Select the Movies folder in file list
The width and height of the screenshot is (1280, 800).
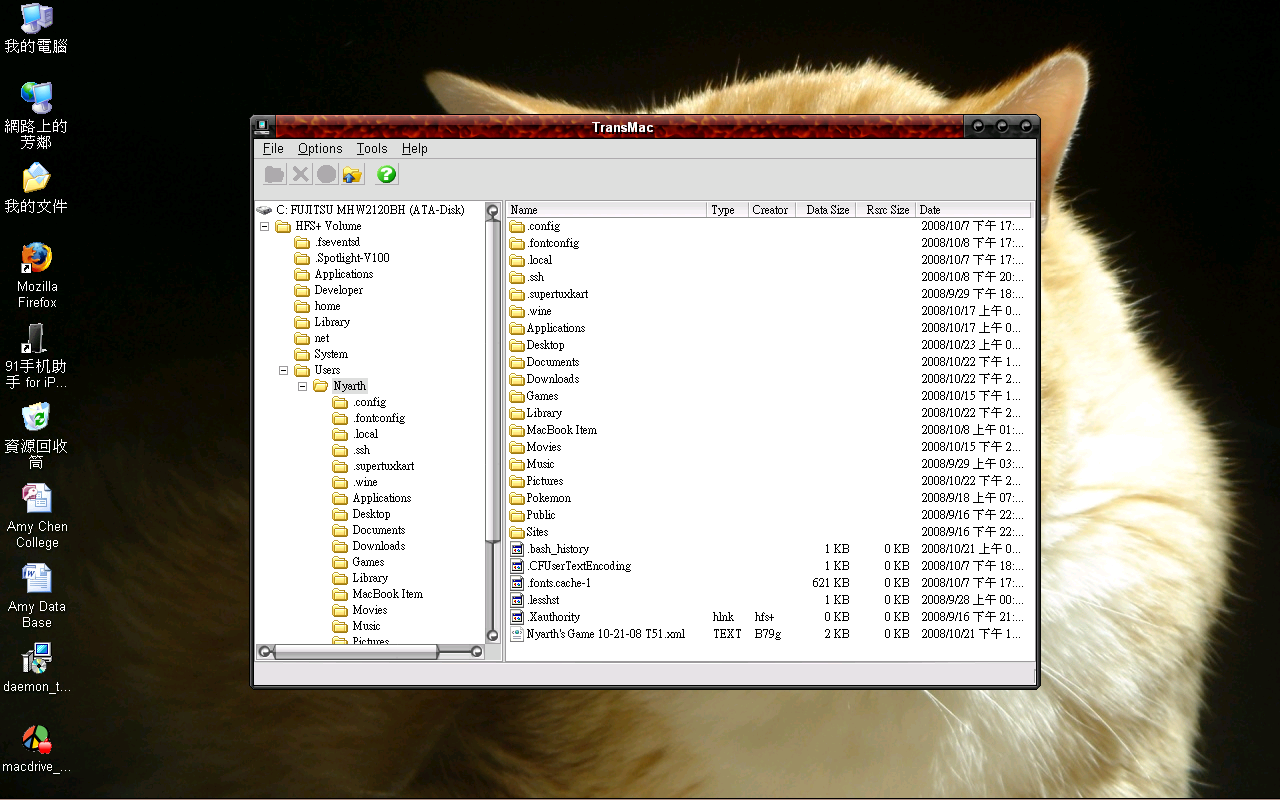544,447
